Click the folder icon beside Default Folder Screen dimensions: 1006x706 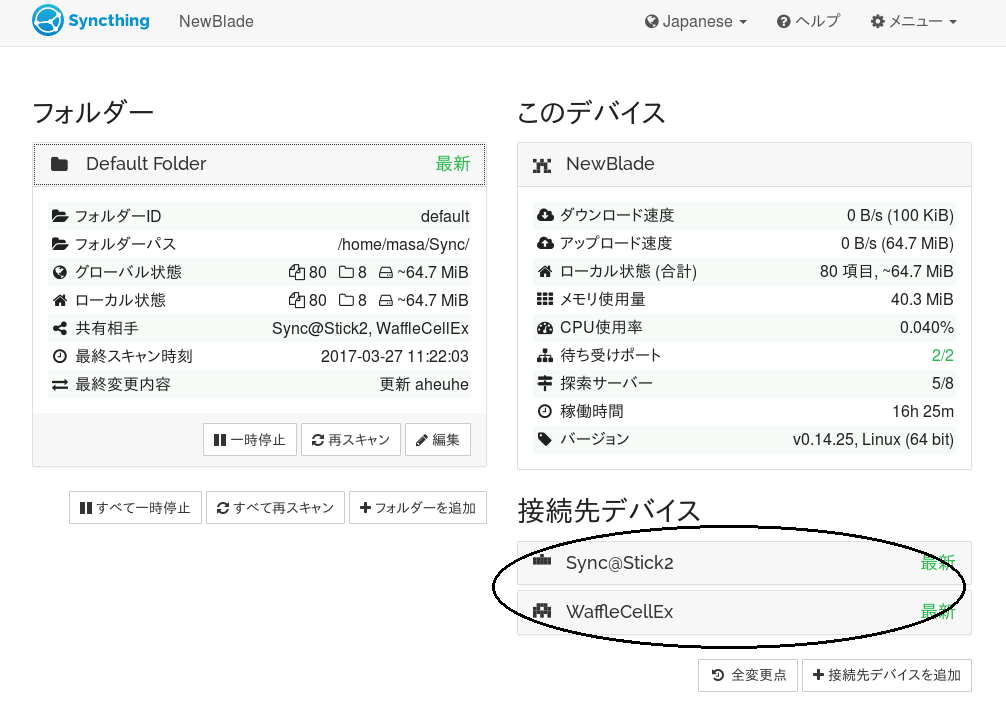click(x=60, y=164)
